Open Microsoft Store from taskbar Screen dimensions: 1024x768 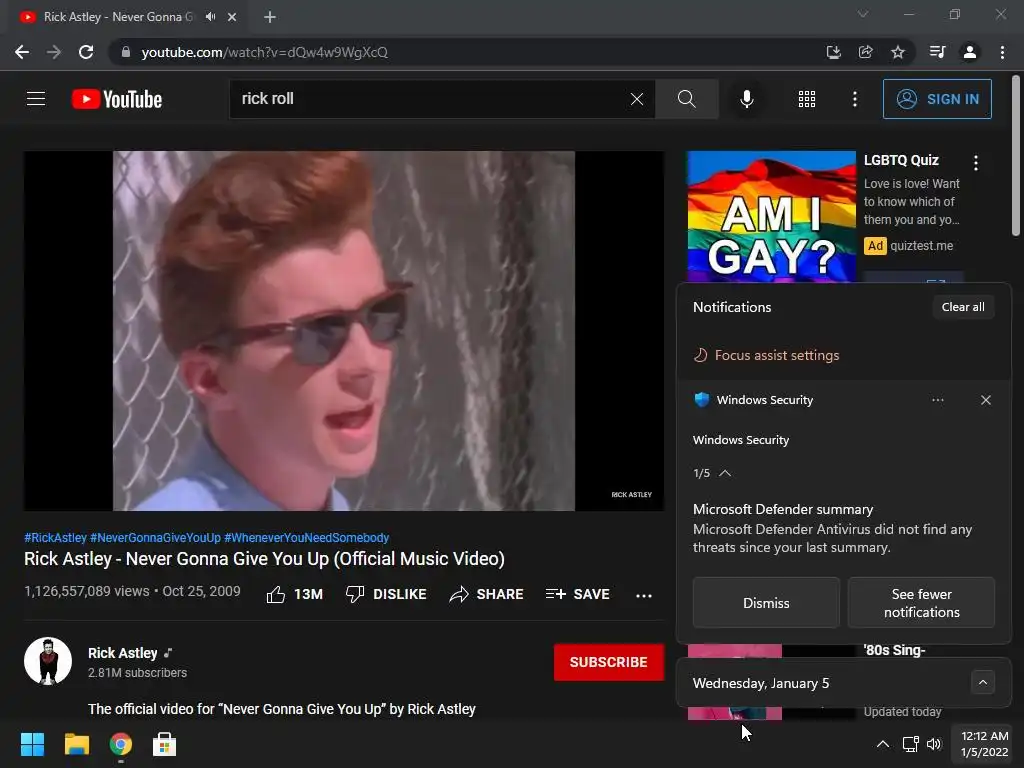[165, 744]
